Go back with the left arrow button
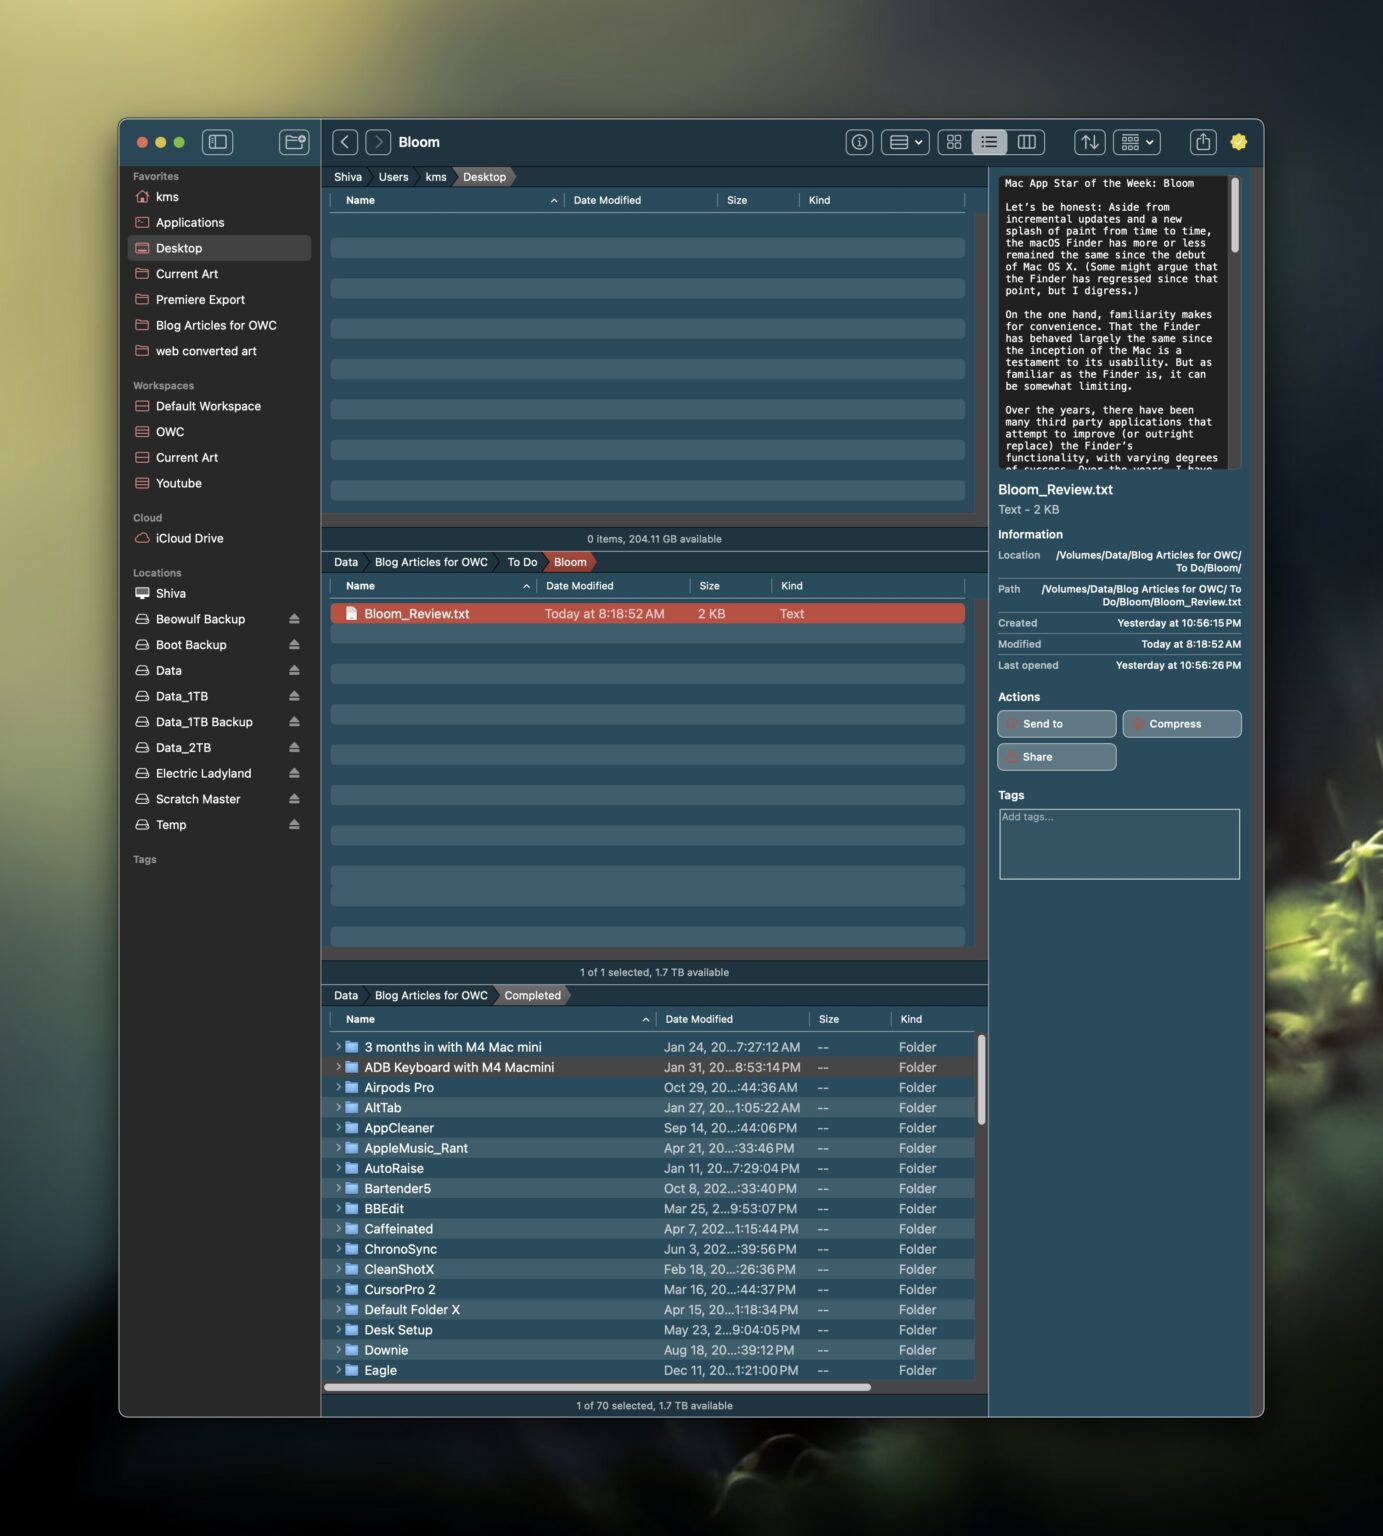This screenshot has width=1383, height=1536. tap(345, 142)
